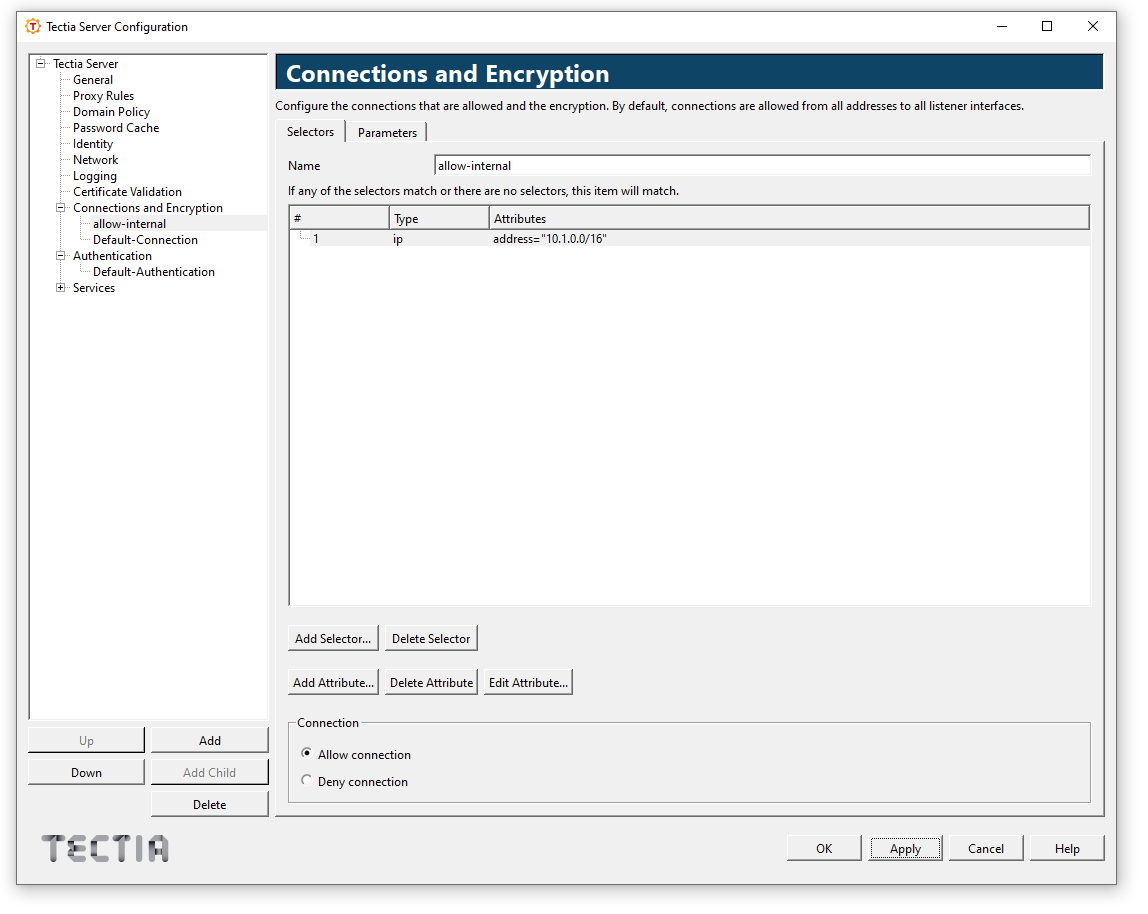Focus the Name input field
Screen dimensions: 1148x914
pyautogui.click(x=762, y=166)
